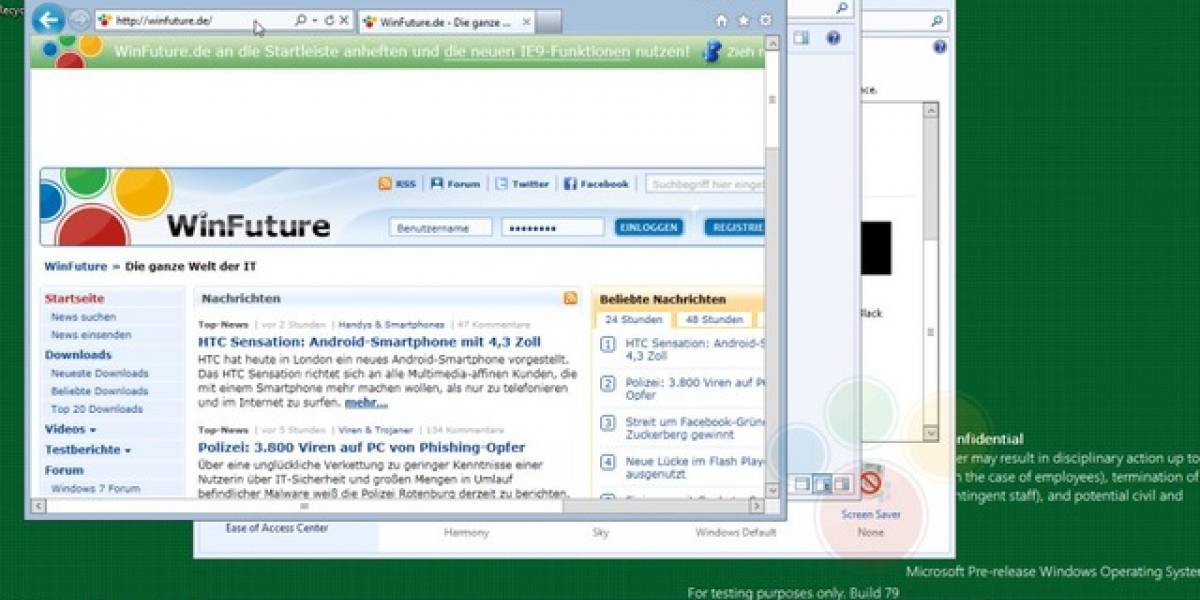Open the IE Tools gear icon

coord(766,20)
